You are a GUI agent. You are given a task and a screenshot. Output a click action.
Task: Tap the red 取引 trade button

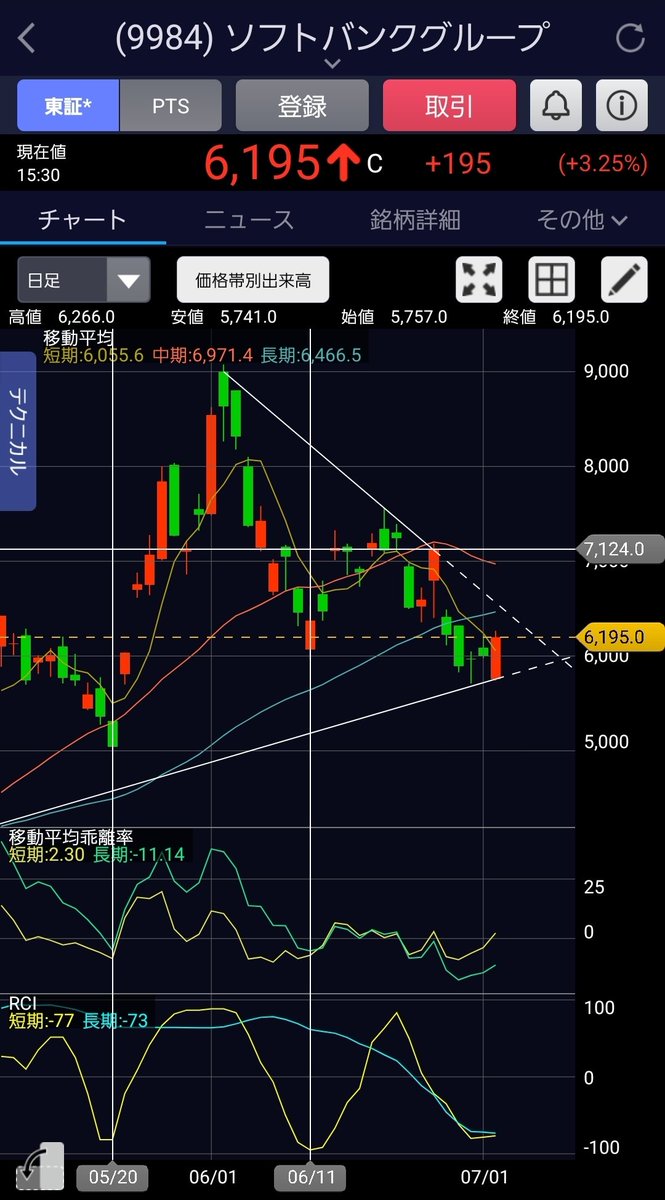(x=449, y=106)
